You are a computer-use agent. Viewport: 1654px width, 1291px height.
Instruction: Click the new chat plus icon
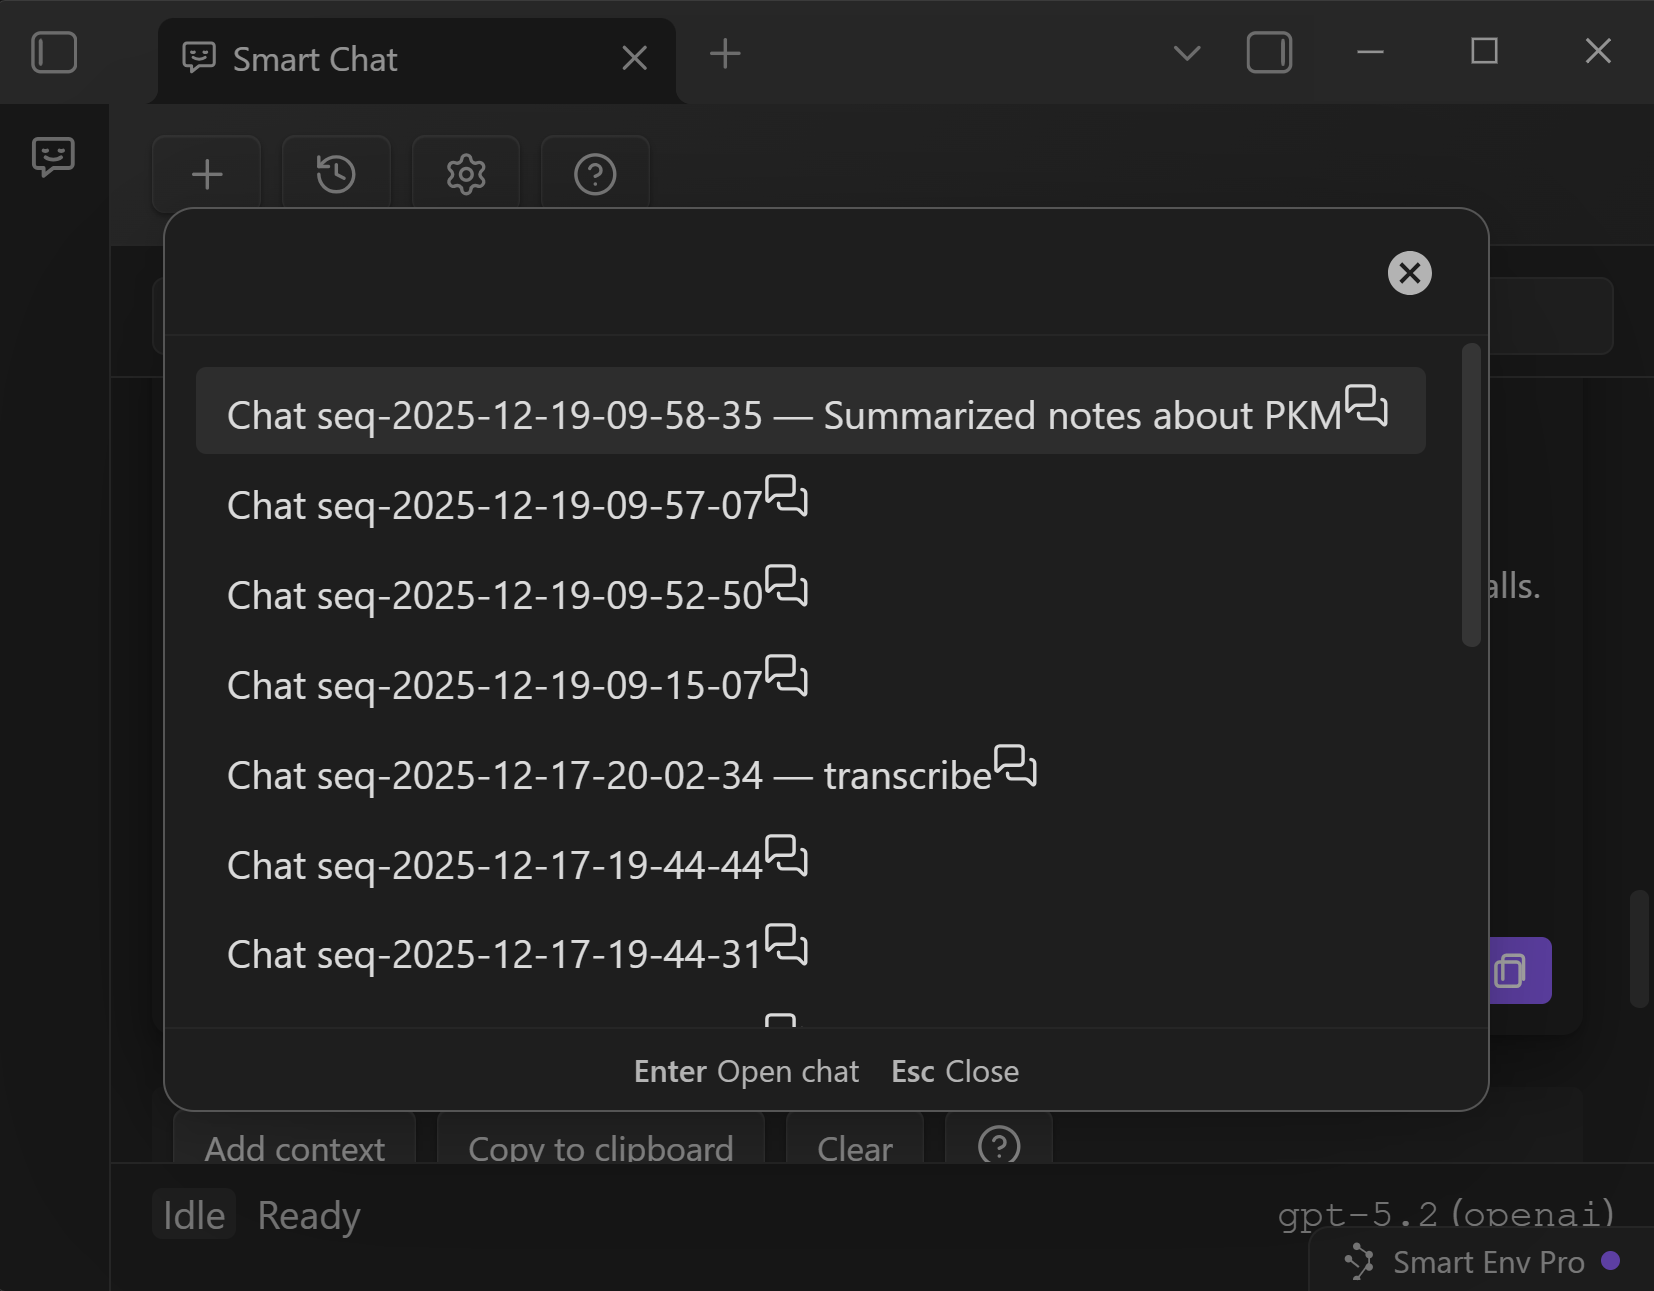(x=207, y=174)
